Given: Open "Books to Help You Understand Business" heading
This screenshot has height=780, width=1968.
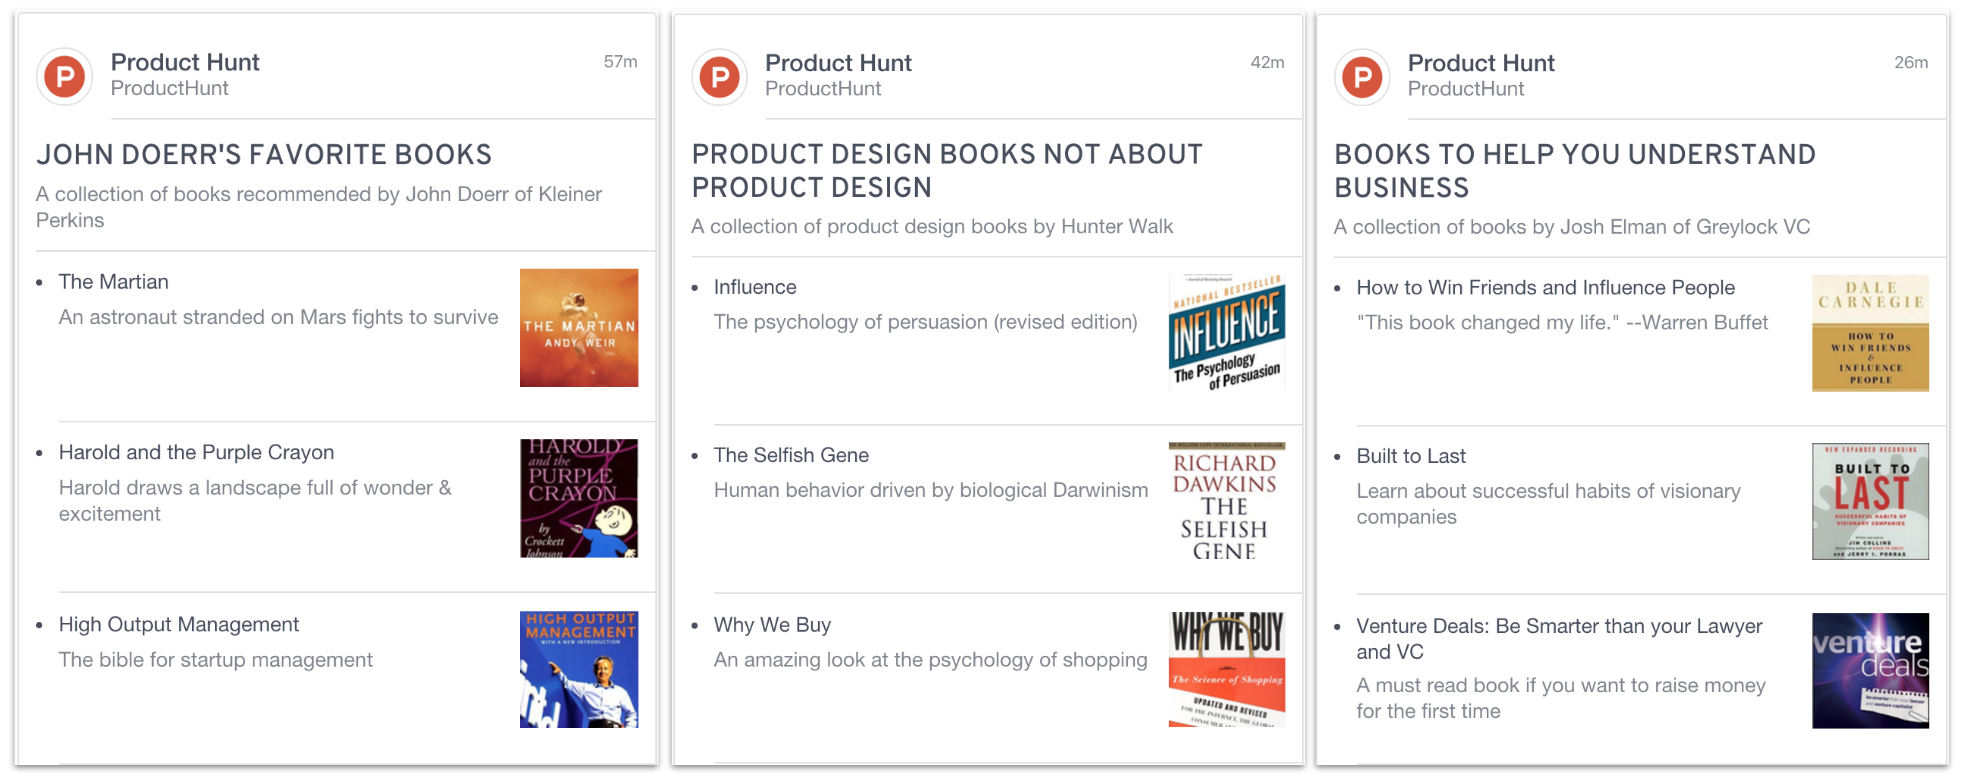Looking at the screenshot, I should [1574, 171].
